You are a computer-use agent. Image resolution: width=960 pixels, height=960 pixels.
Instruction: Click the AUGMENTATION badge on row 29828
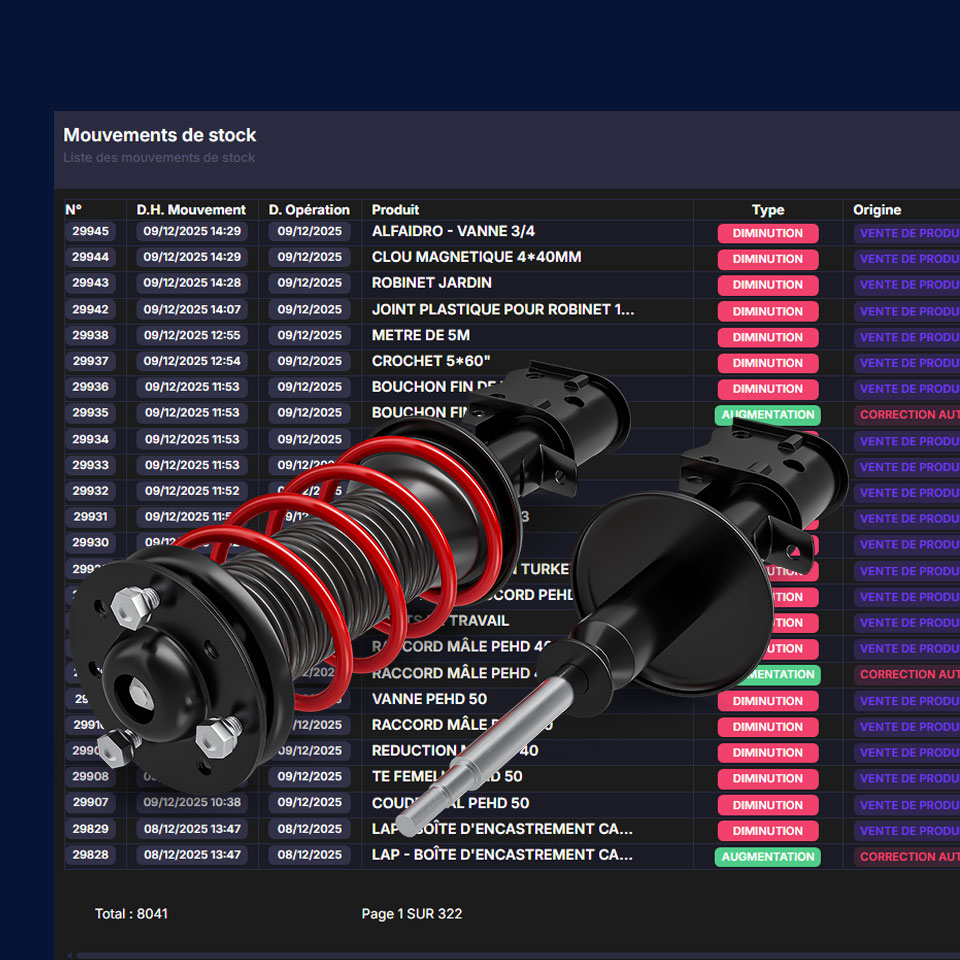(768, 857)
